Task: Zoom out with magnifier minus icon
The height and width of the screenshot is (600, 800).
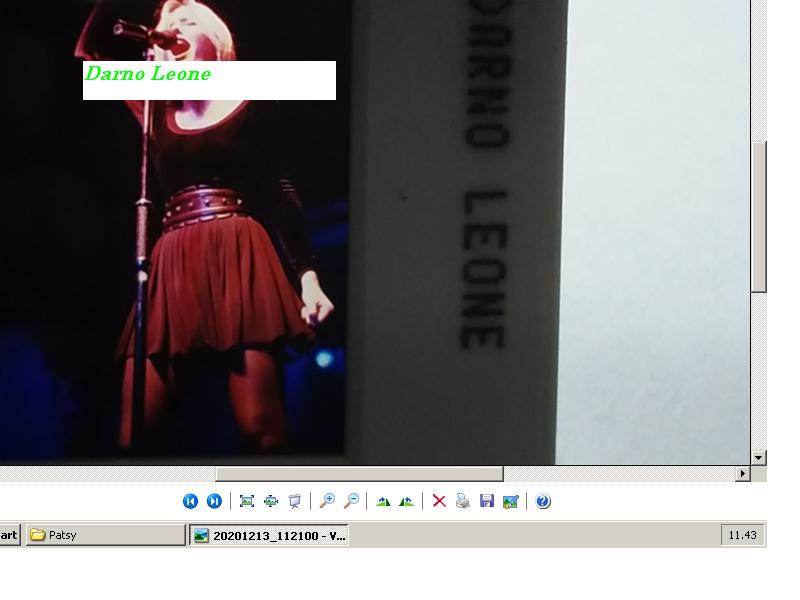Action: point(351,501)
